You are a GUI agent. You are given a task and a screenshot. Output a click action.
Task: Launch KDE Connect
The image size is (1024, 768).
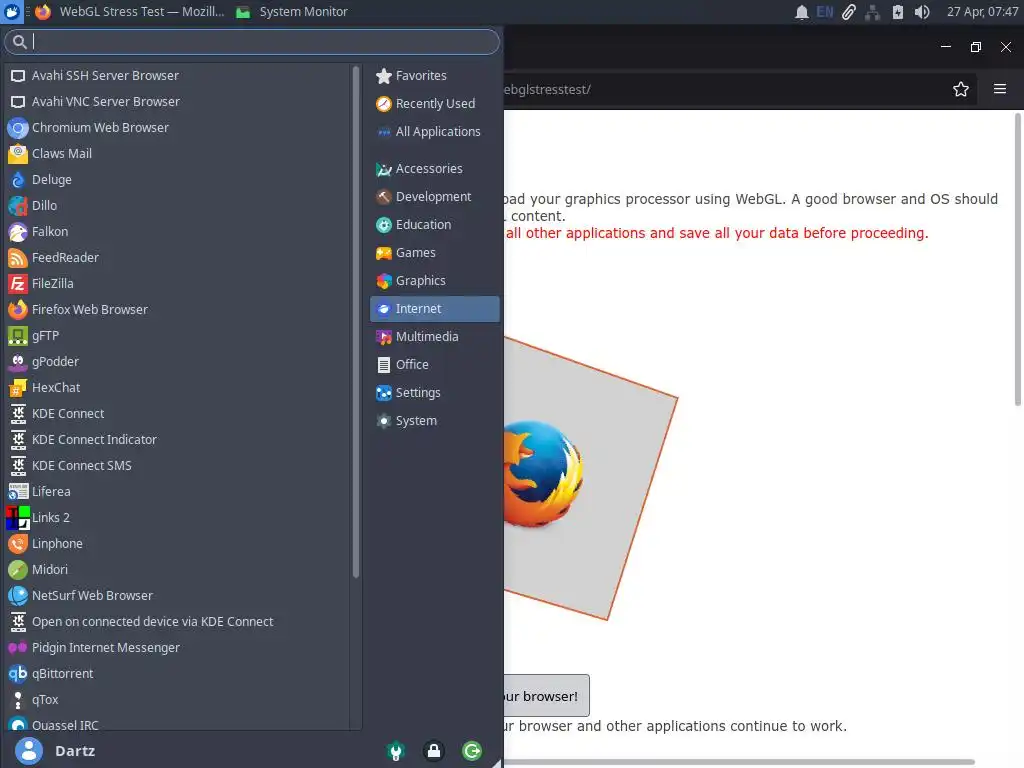pyautogui.click(x=177, y=414)
